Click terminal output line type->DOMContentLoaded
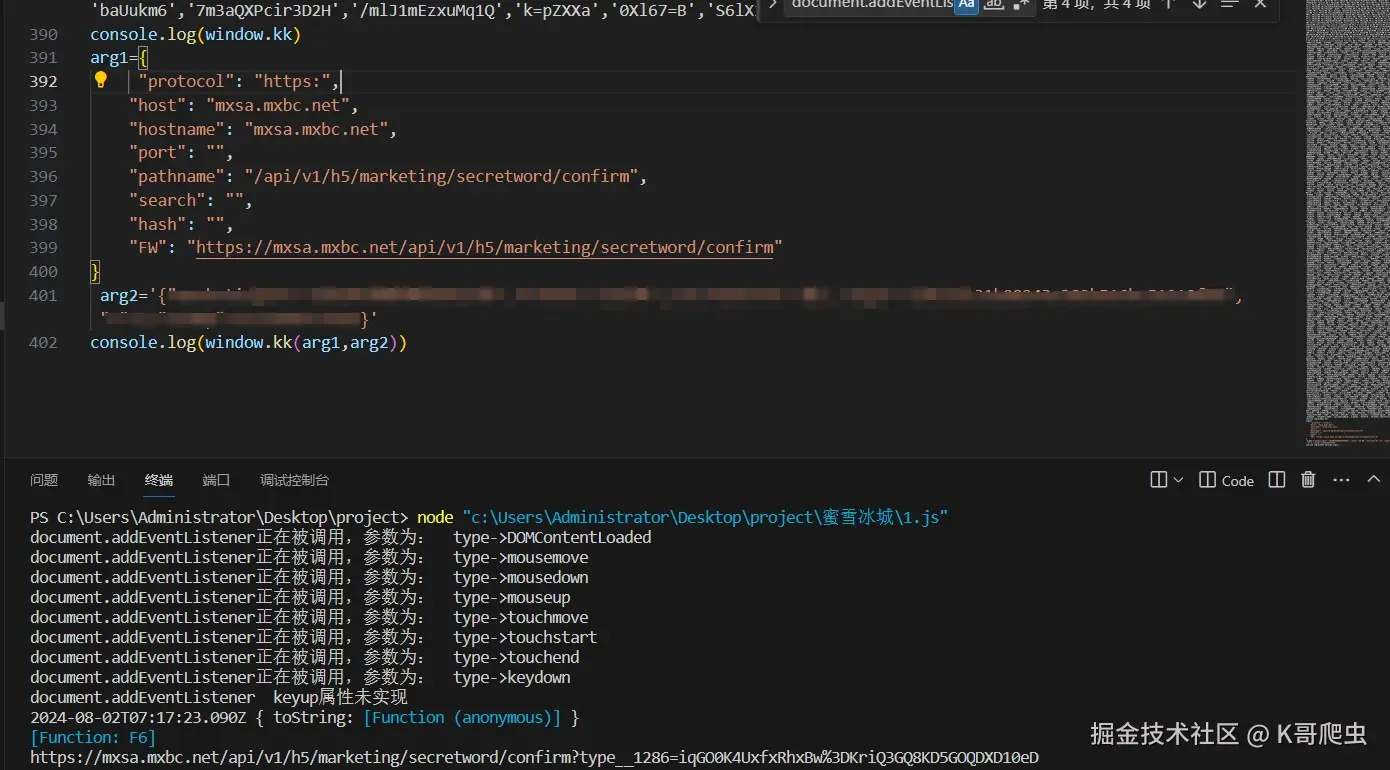Image resolution: width=1390 pixels, height=770 pixels. [552, 537]
